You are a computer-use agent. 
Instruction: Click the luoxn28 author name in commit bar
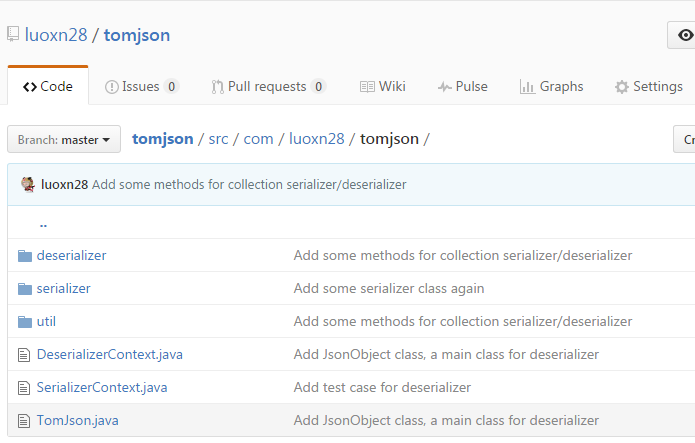point(65,184)
